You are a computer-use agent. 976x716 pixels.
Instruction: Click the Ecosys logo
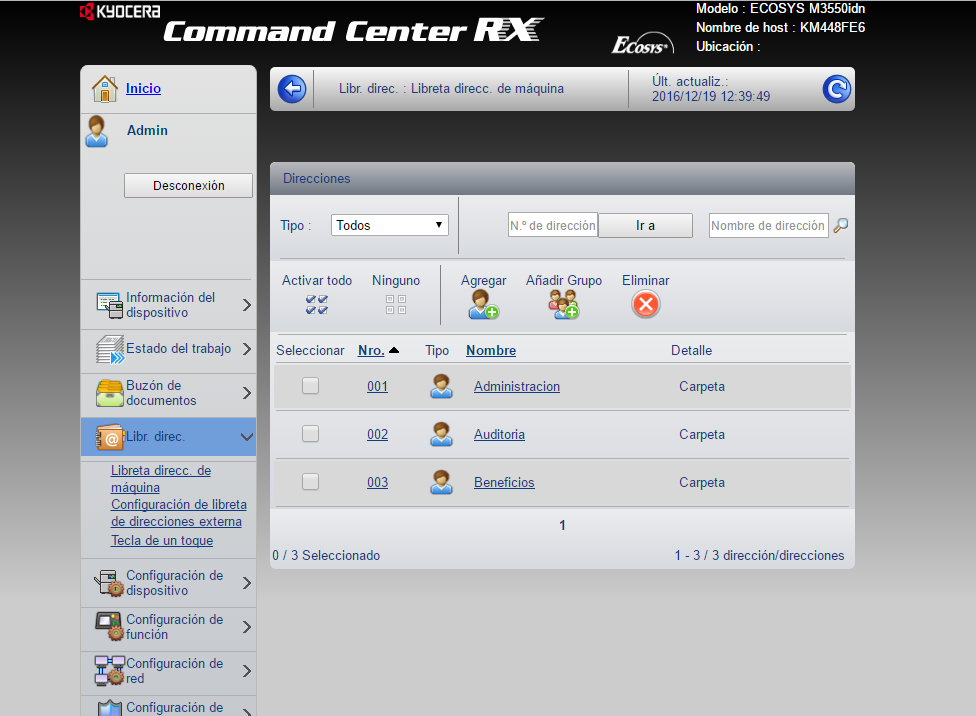tap(642, 44)
